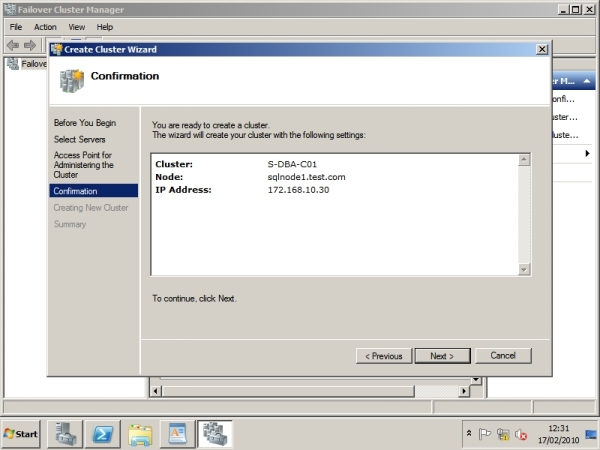Click cluster name S-DBA-C01
Image resolution: width=600 pixels, height=450 pixels.
(x=292, y=165)
